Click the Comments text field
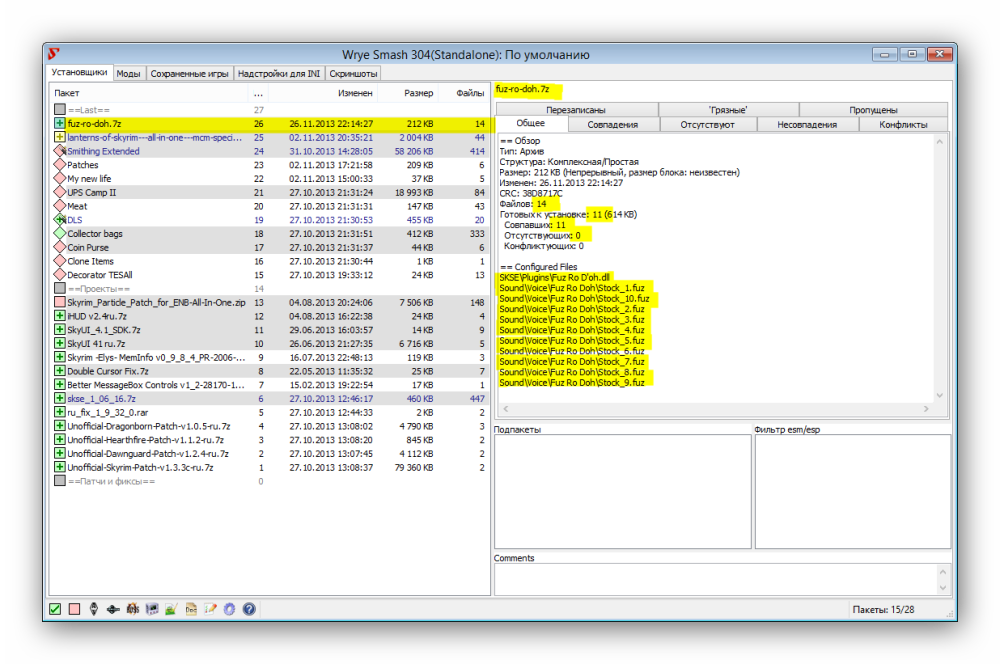The image size is (1000, 664). pos(716,579)
